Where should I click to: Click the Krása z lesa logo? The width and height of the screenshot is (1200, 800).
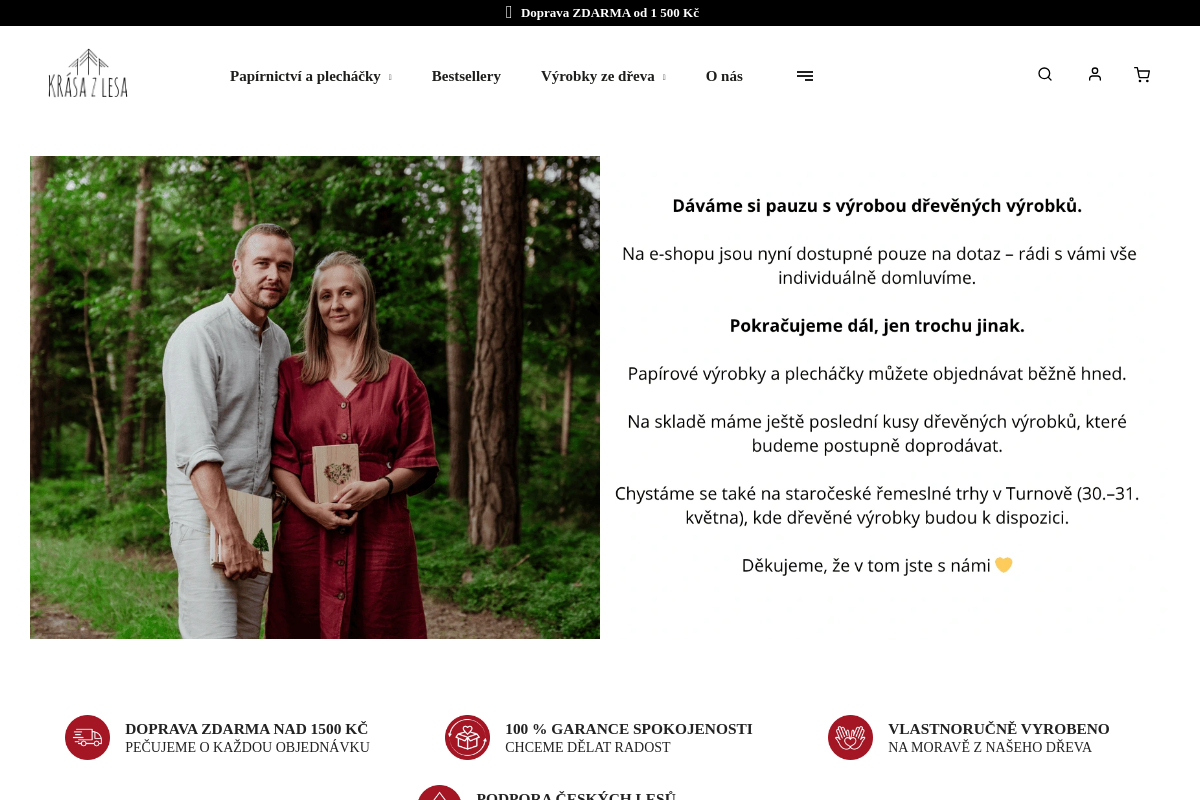point(88,73)
